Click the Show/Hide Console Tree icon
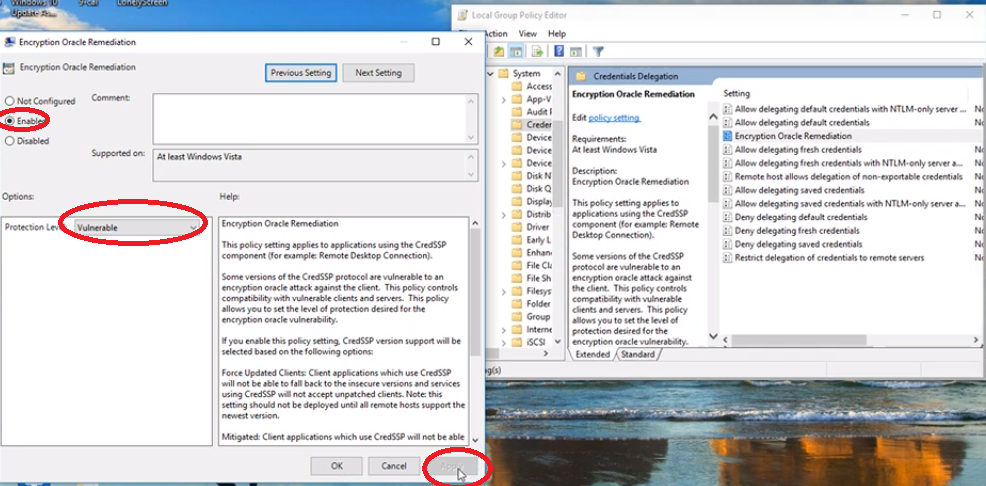986x486 pixels. (517, 52)
